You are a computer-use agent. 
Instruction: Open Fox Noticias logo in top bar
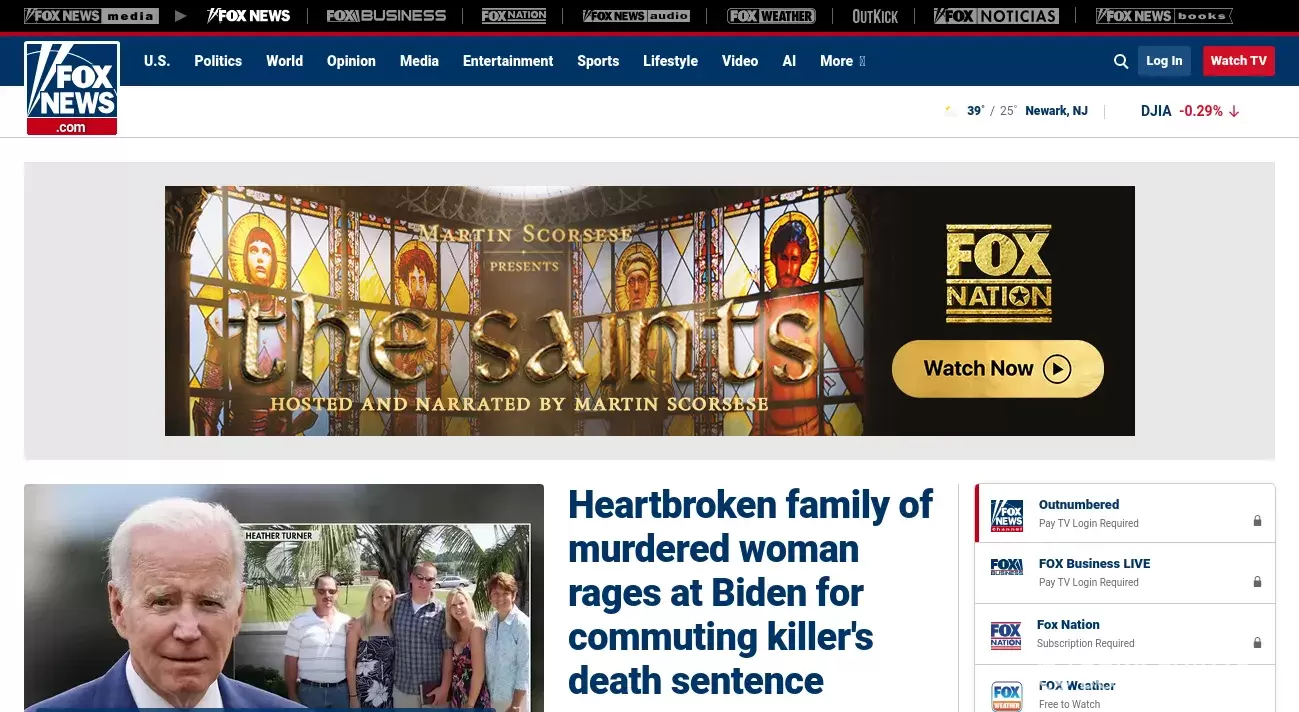[996, 16]
